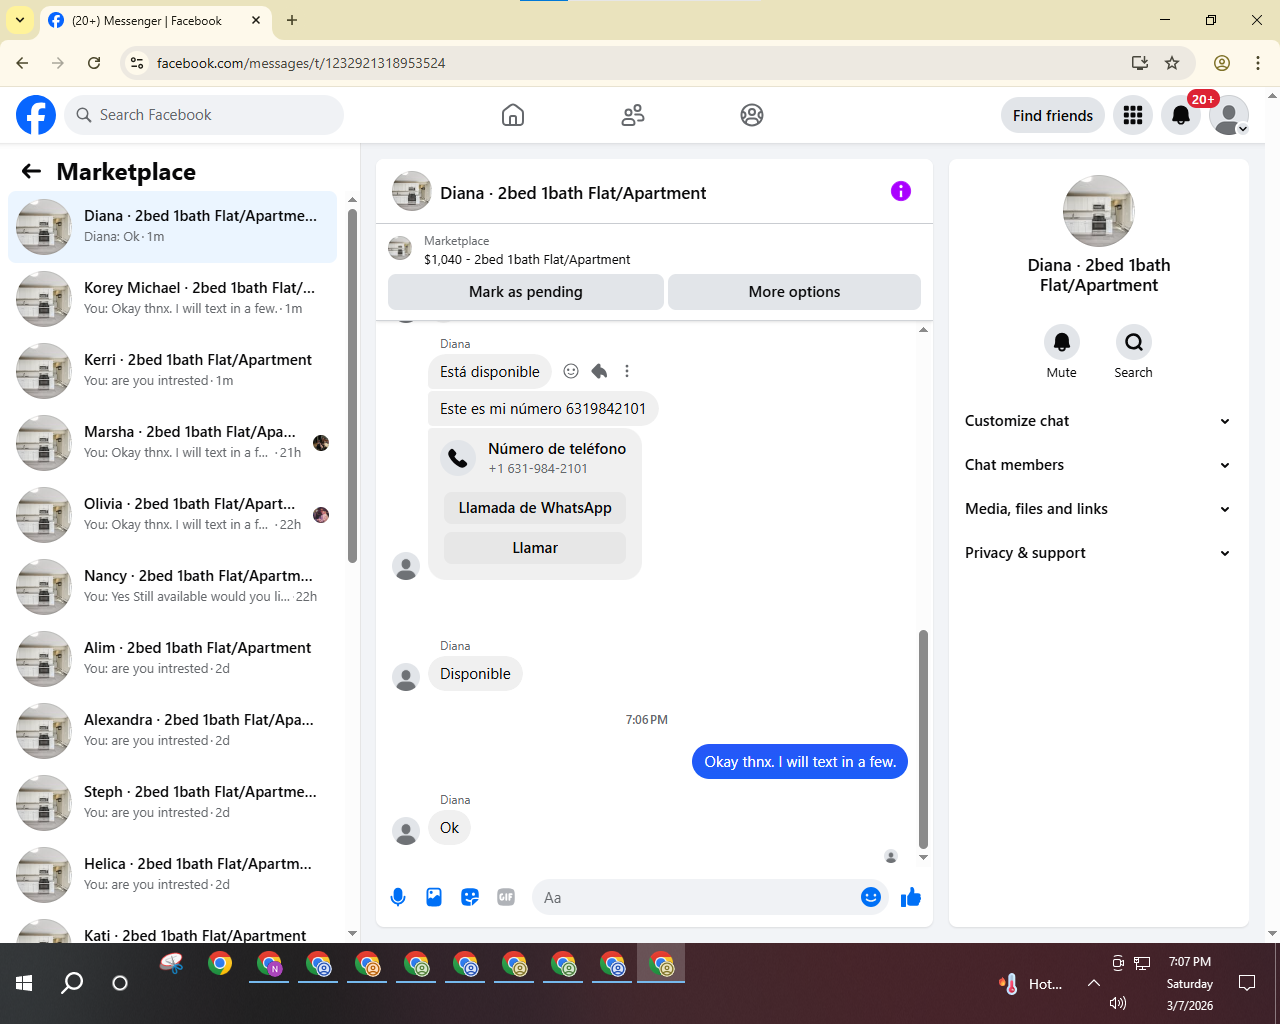Go to the Home feed icon
This screenshot has width=1280, height=1024.
pos(513,115)
